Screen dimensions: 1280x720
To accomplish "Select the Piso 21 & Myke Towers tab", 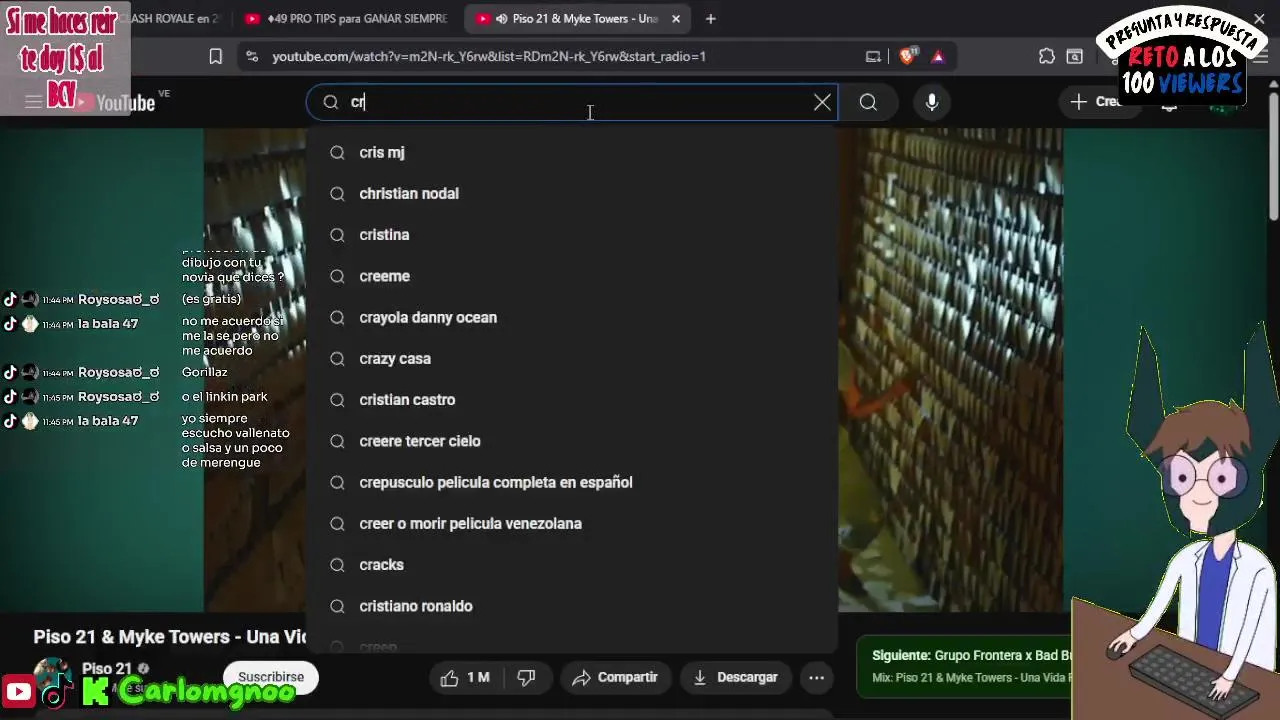I will click(x=575, y=19).
